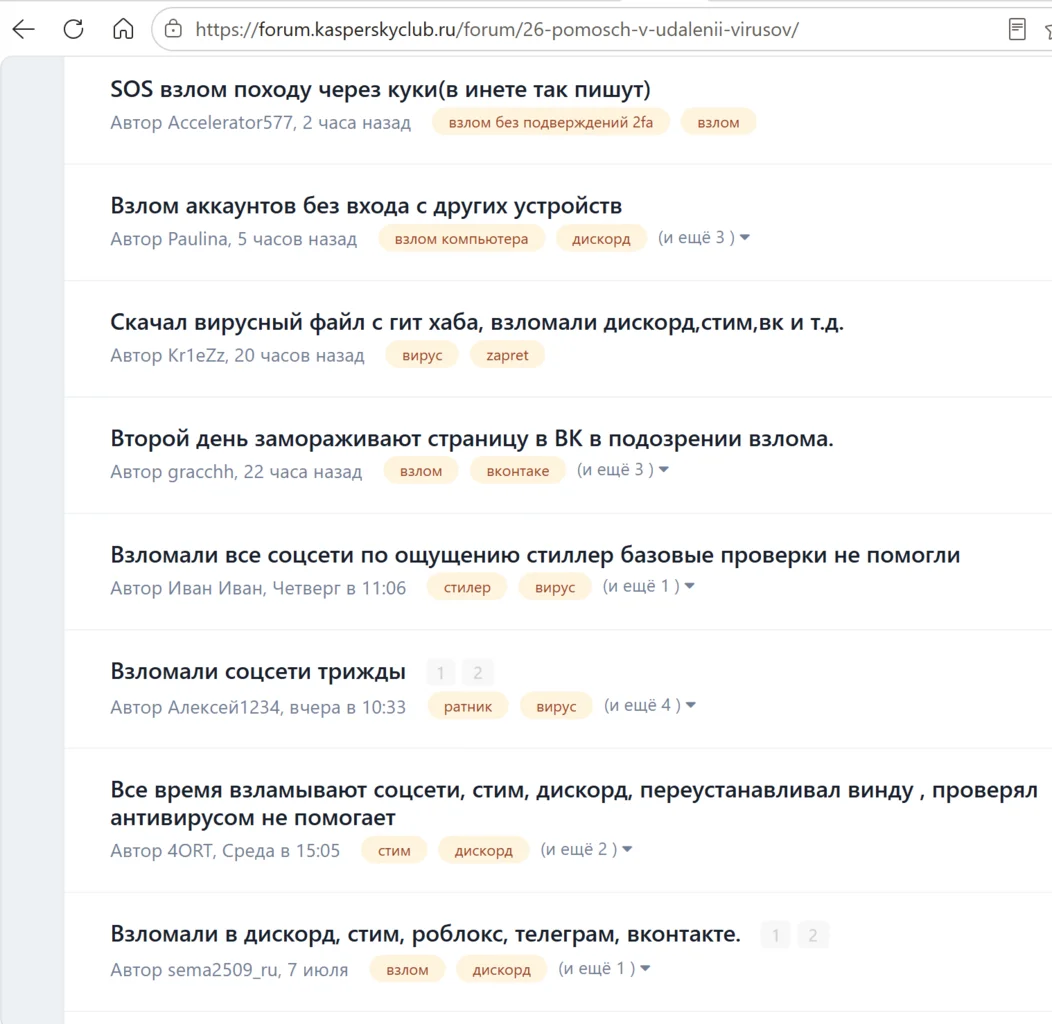Screen dimensions: 1052x1024
Task: Click tag "ратник"
Action: [x=468, y=707]
